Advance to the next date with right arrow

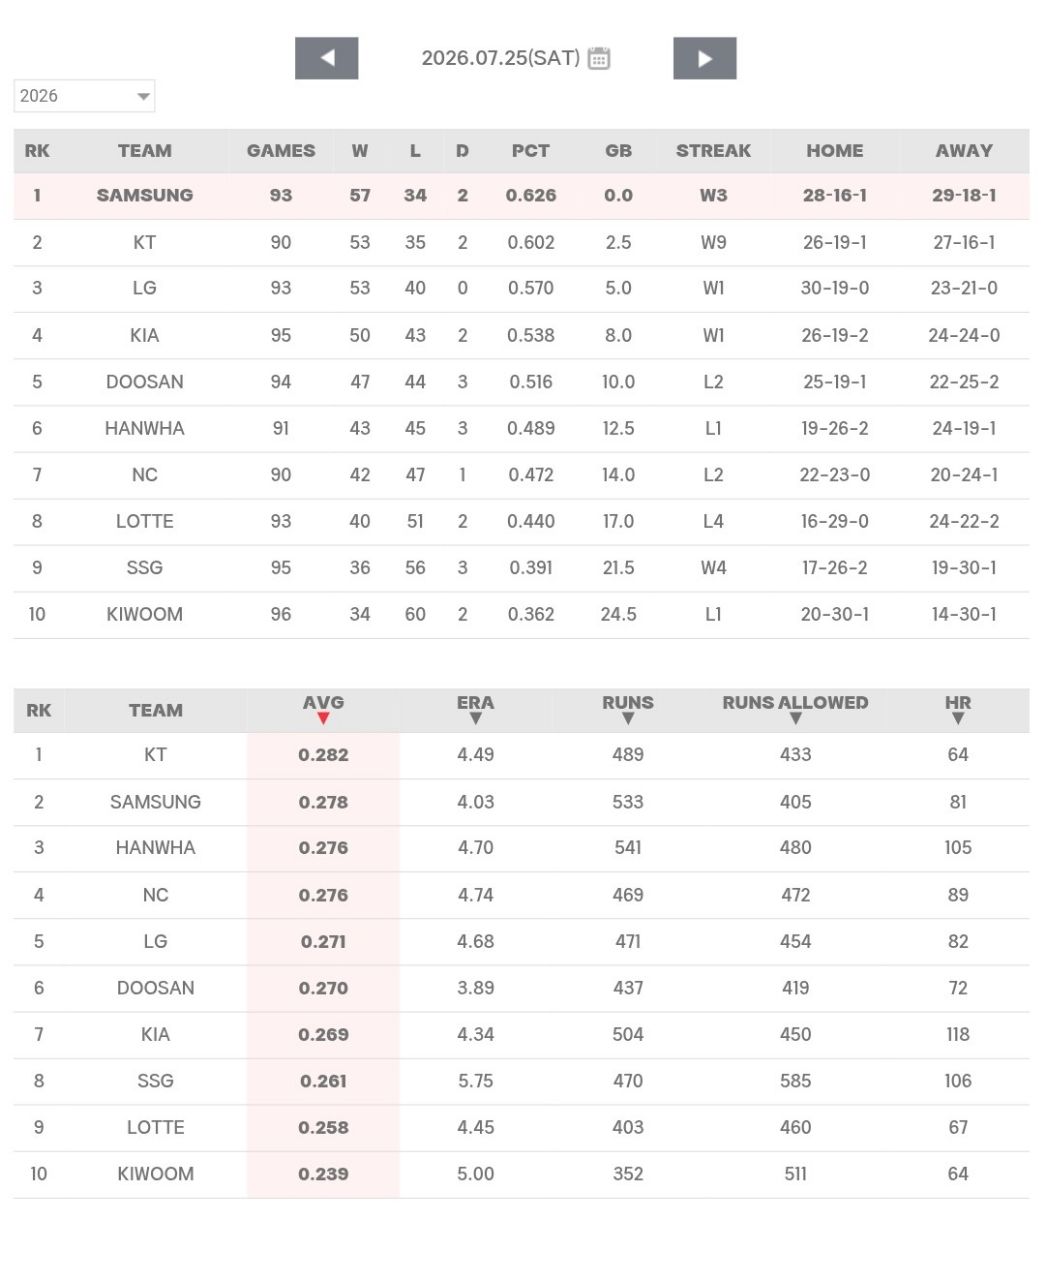point(704,58)
